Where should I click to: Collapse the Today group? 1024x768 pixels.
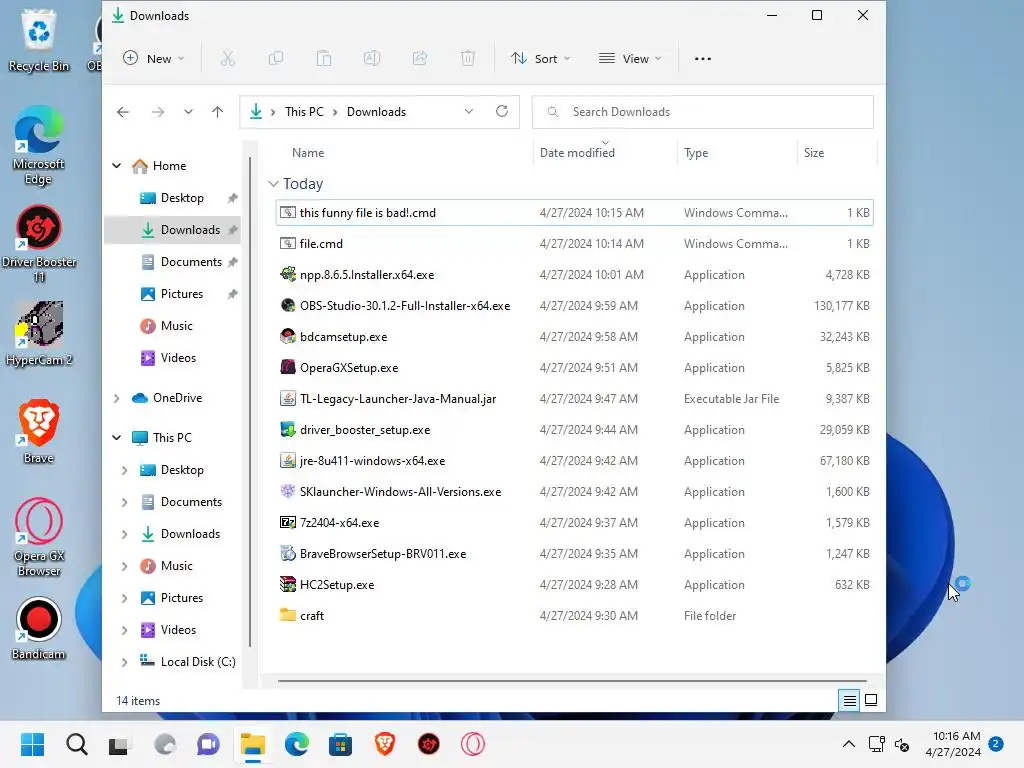[274, 184]
